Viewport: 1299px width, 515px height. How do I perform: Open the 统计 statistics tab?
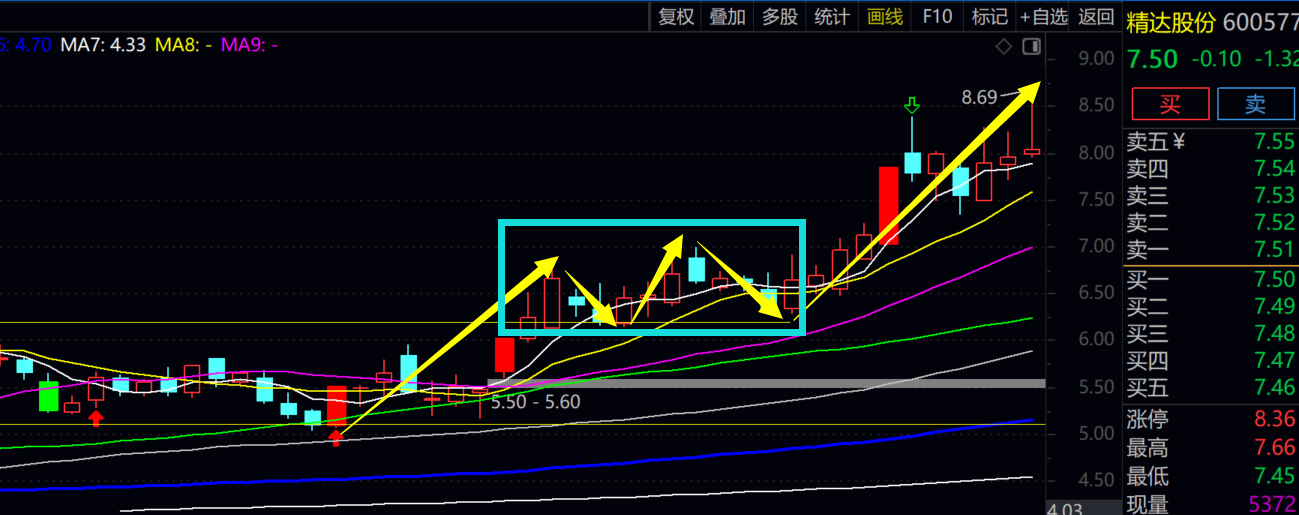tap(832, 16)
